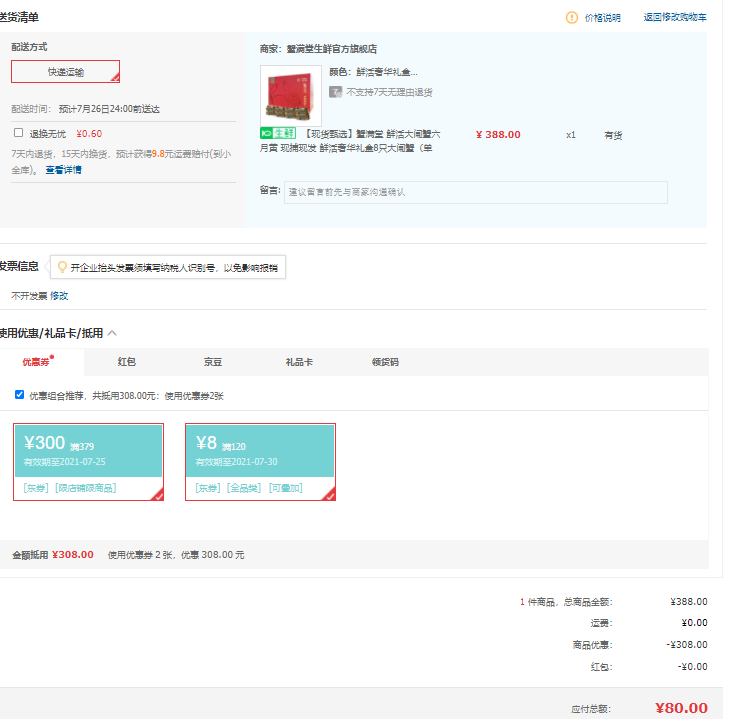
Task: Click the 7-day no-return policy icon
Action: (335, 92)
